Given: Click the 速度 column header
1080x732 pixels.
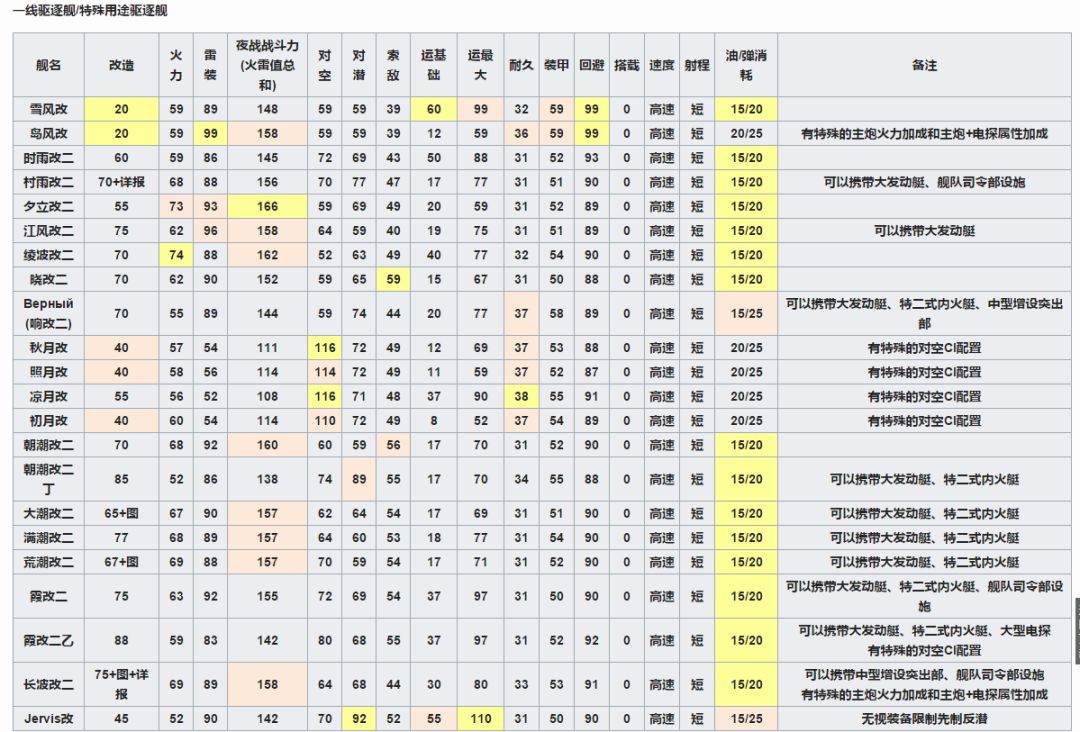Looking at the screenshot, I should click(662, 65).
